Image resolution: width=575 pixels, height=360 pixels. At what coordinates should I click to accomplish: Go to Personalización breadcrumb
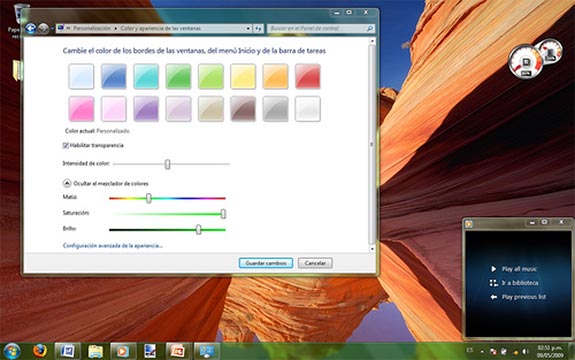92,28
